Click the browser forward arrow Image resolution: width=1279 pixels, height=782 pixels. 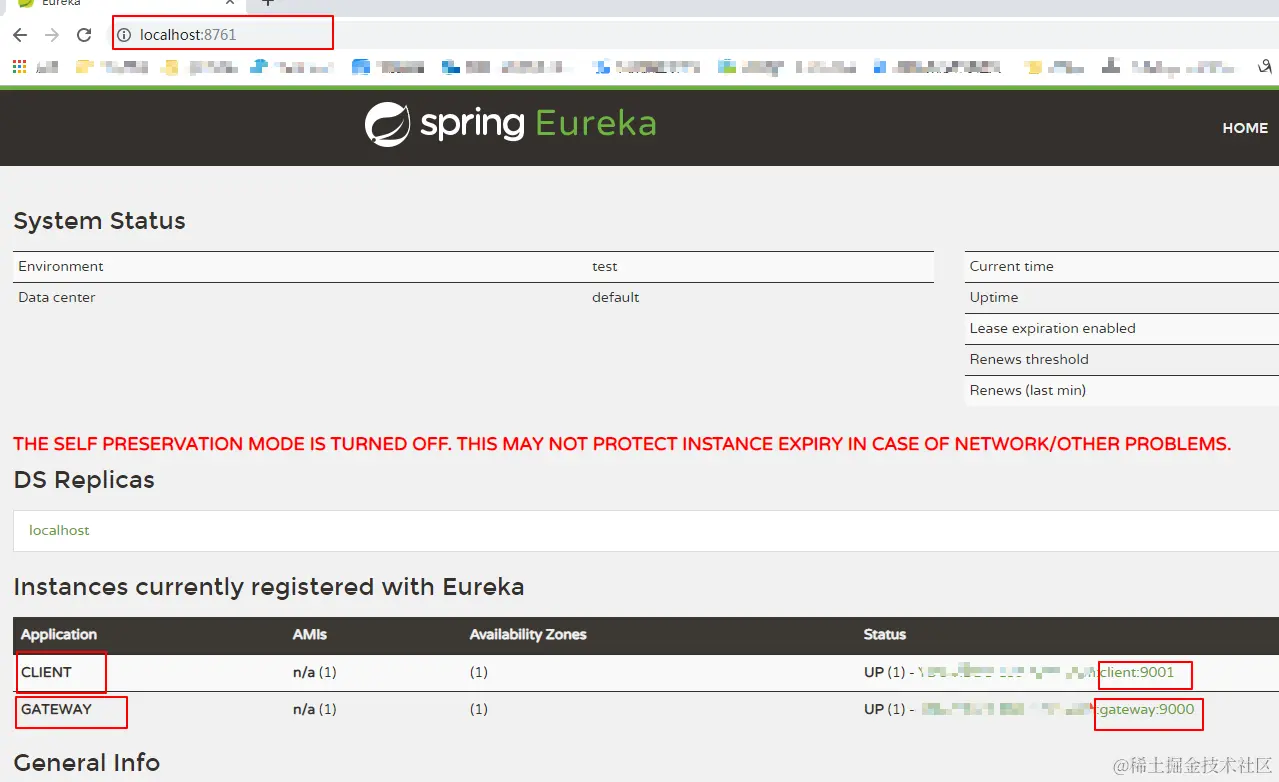(x=52, y=35)
